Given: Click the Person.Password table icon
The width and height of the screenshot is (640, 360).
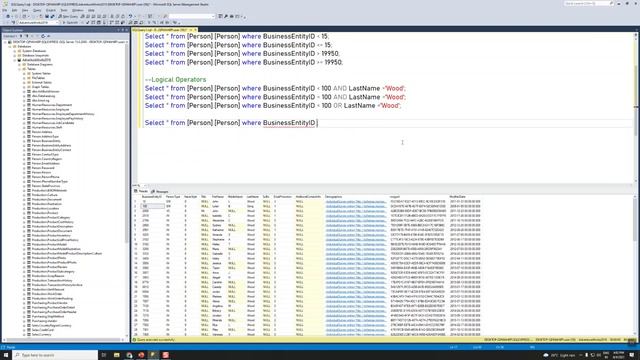Looking at the screenshot, I should point(29,168).
